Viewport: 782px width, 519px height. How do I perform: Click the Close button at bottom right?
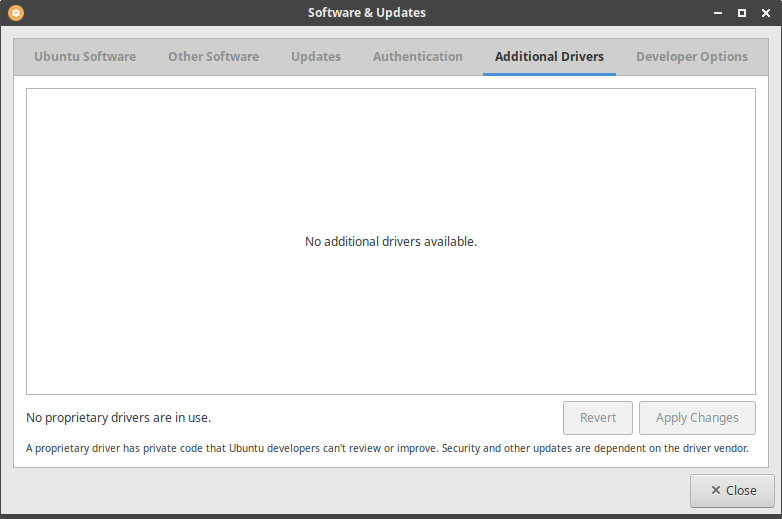point(732,490)
